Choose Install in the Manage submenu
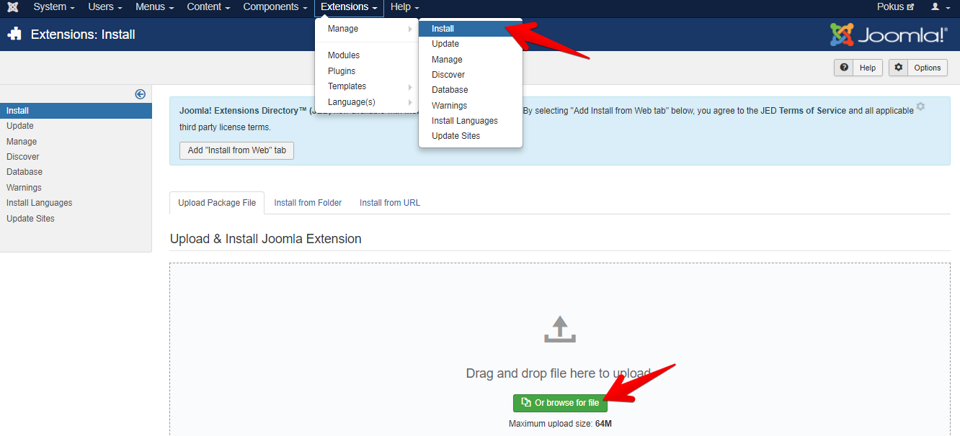The width and height of the screenshot is (960, 436). coord(470,29)
